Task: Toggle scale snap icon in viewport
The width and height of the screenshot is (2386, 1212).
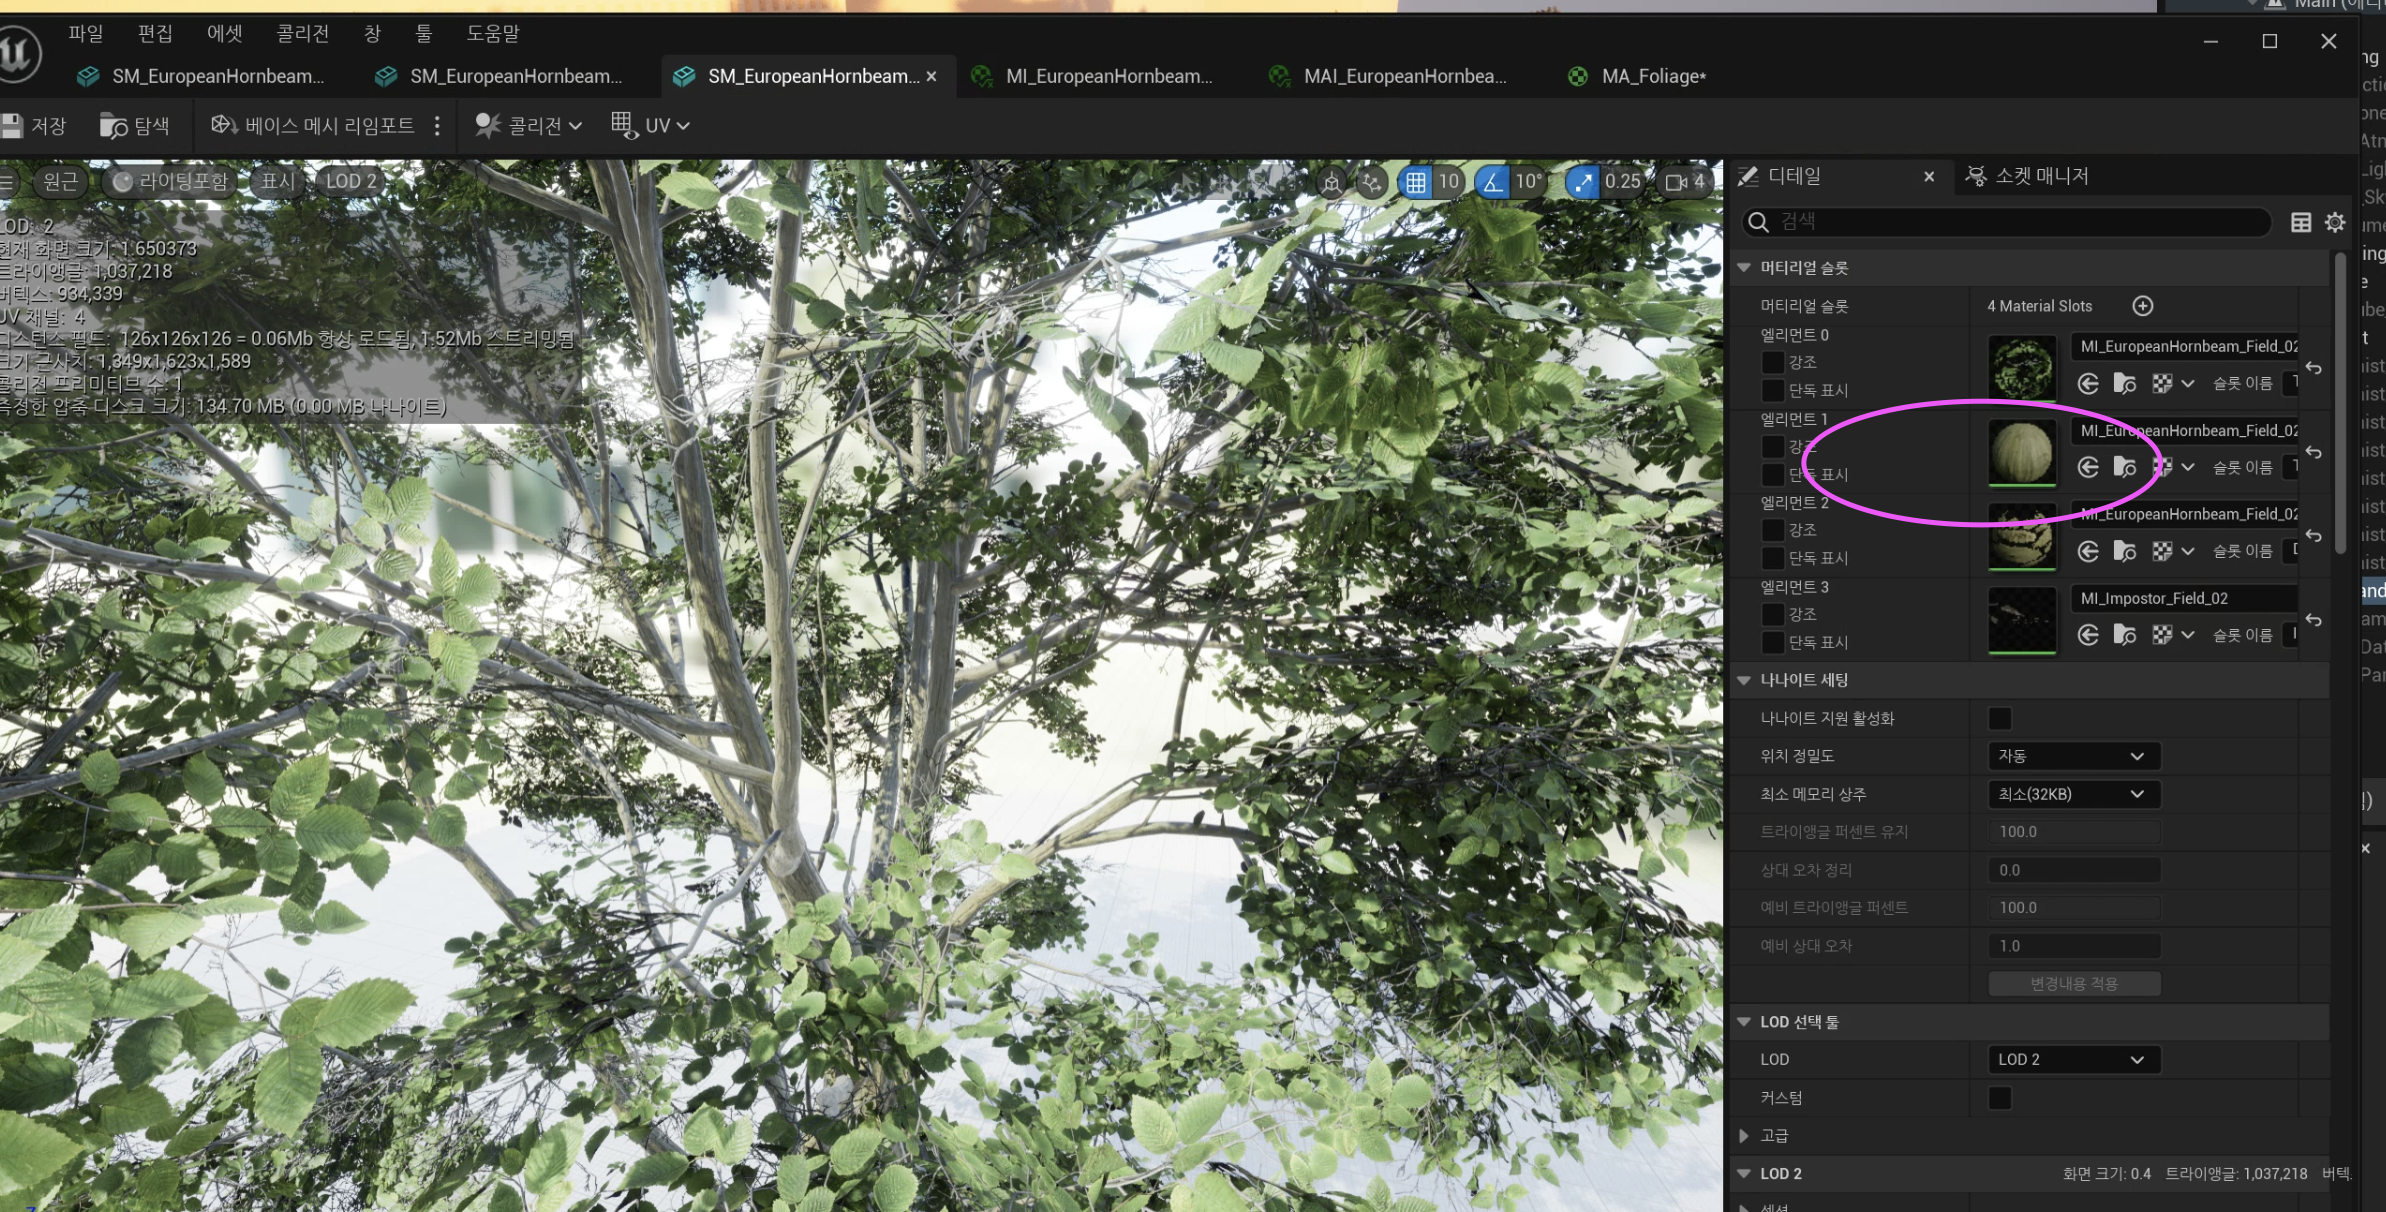Action: [1582, 182]
